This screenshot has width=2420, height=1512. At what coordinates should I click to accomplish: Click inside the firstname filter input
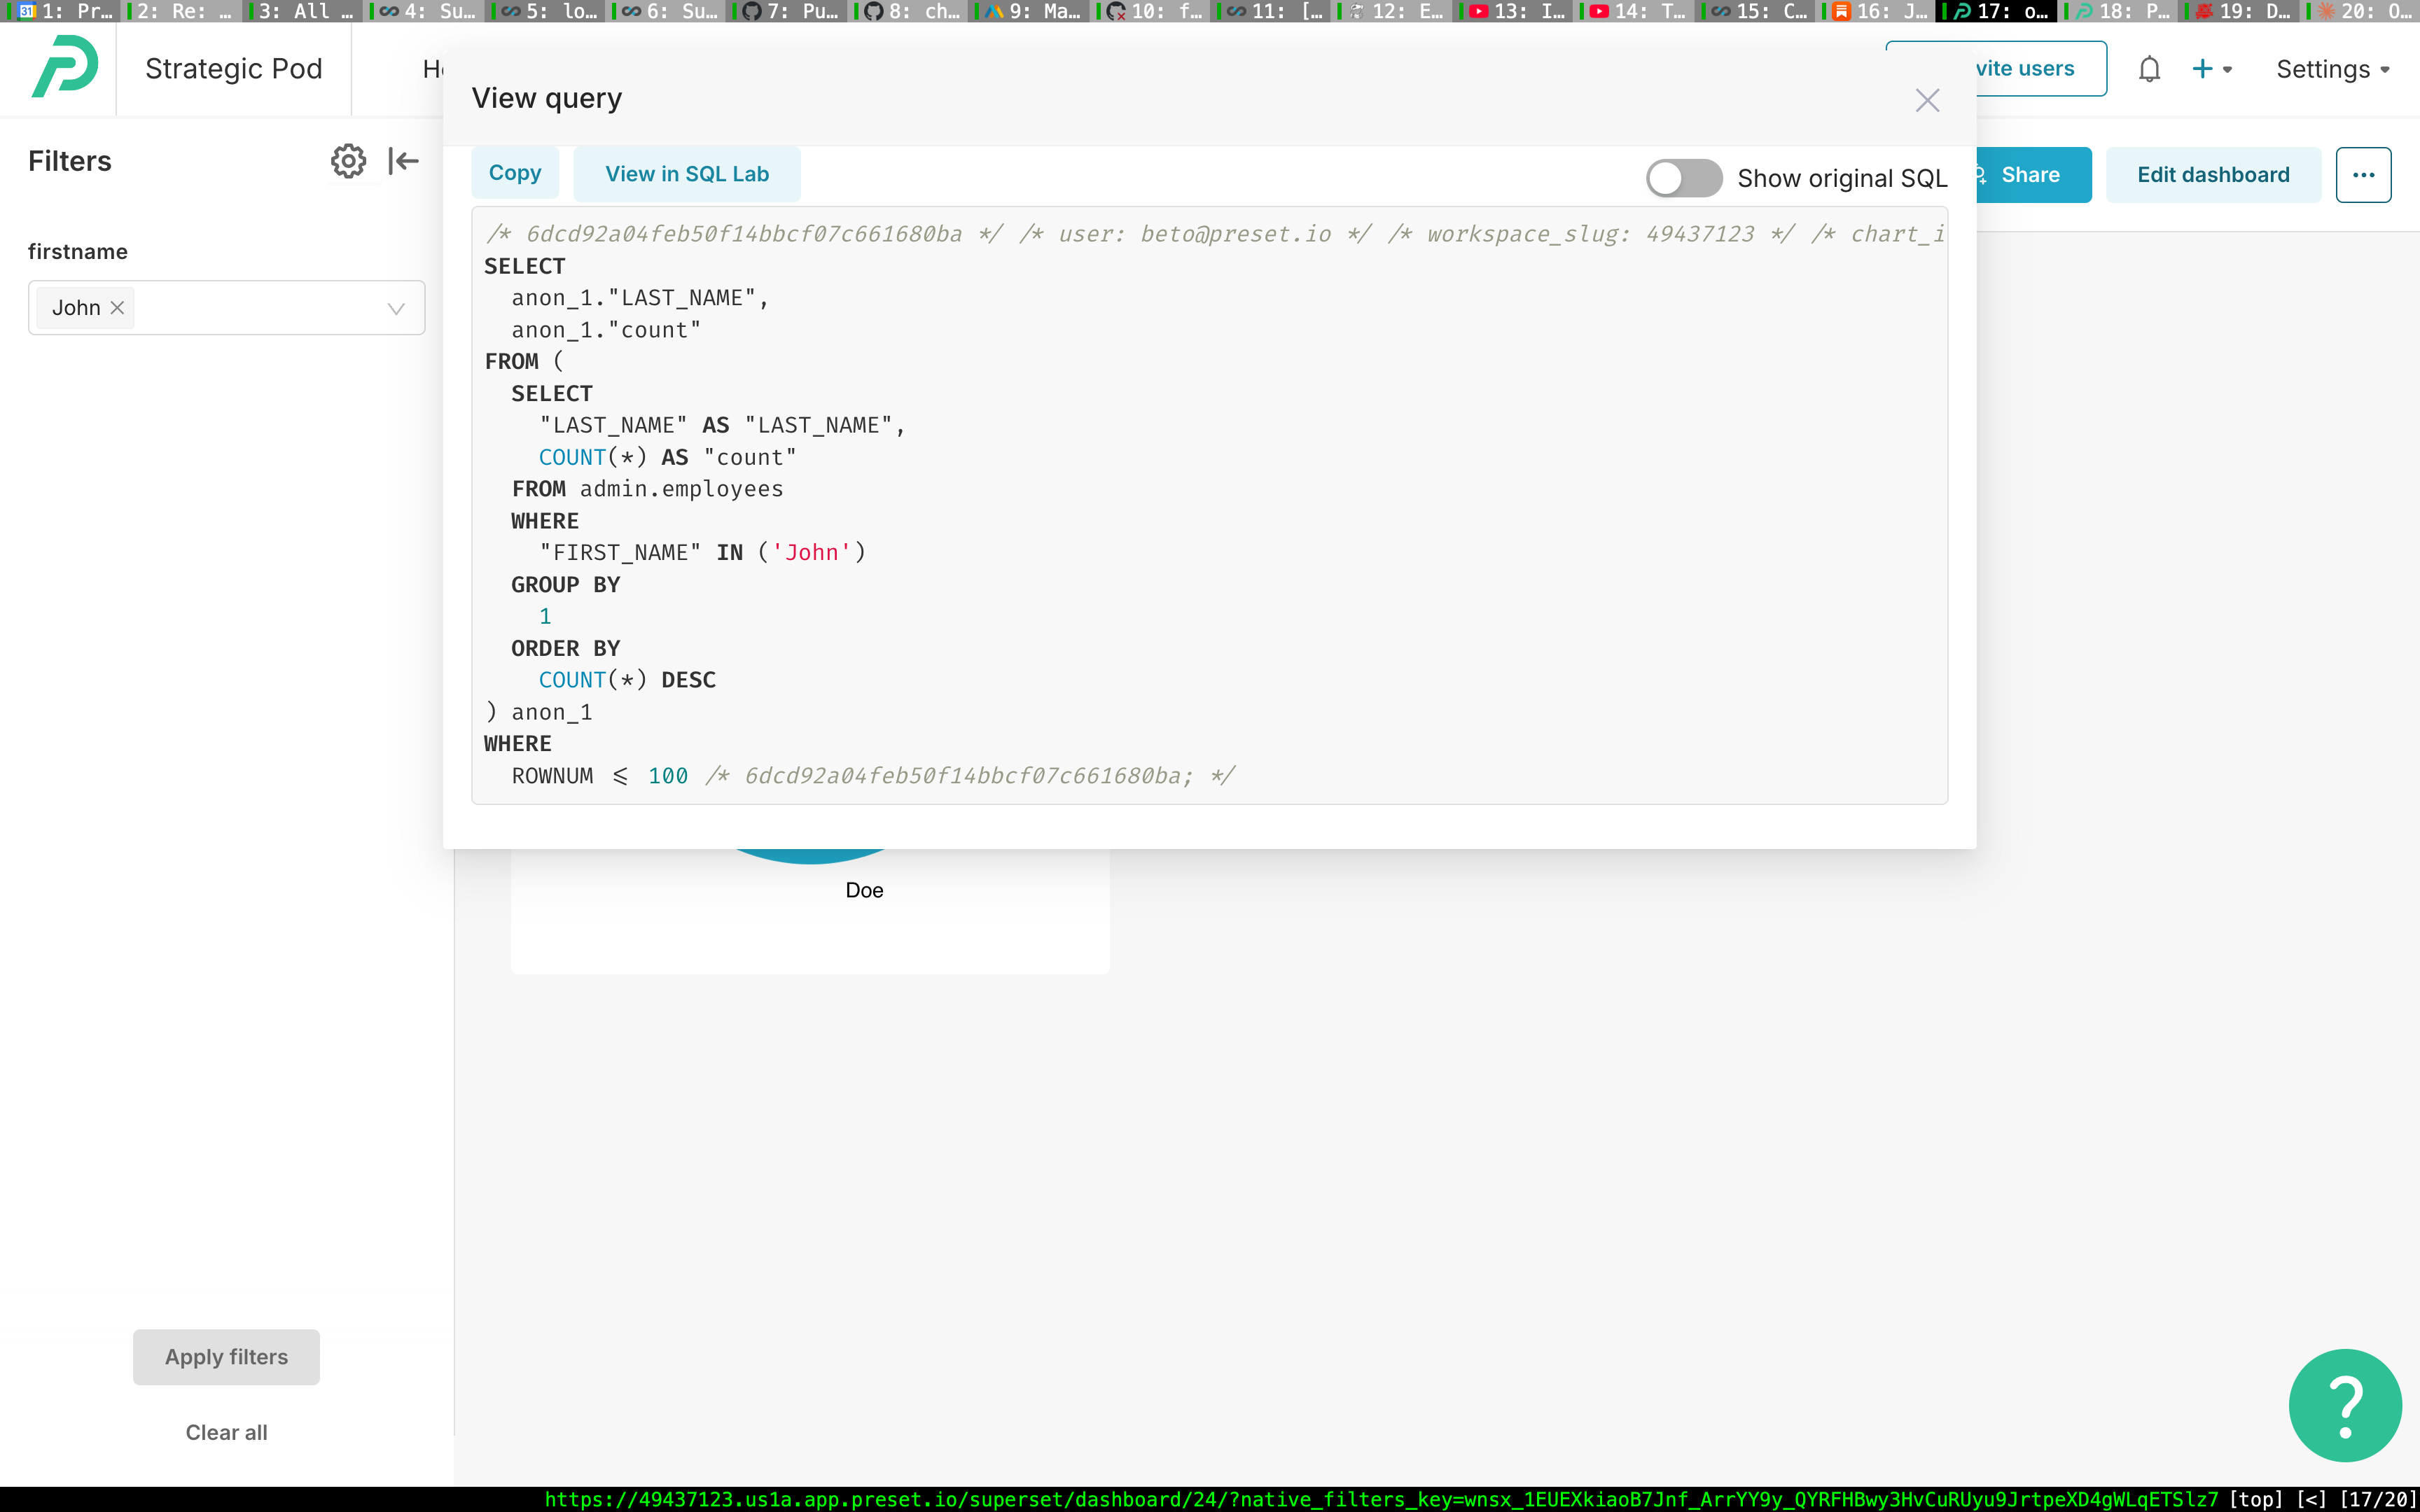coord(226,308)
